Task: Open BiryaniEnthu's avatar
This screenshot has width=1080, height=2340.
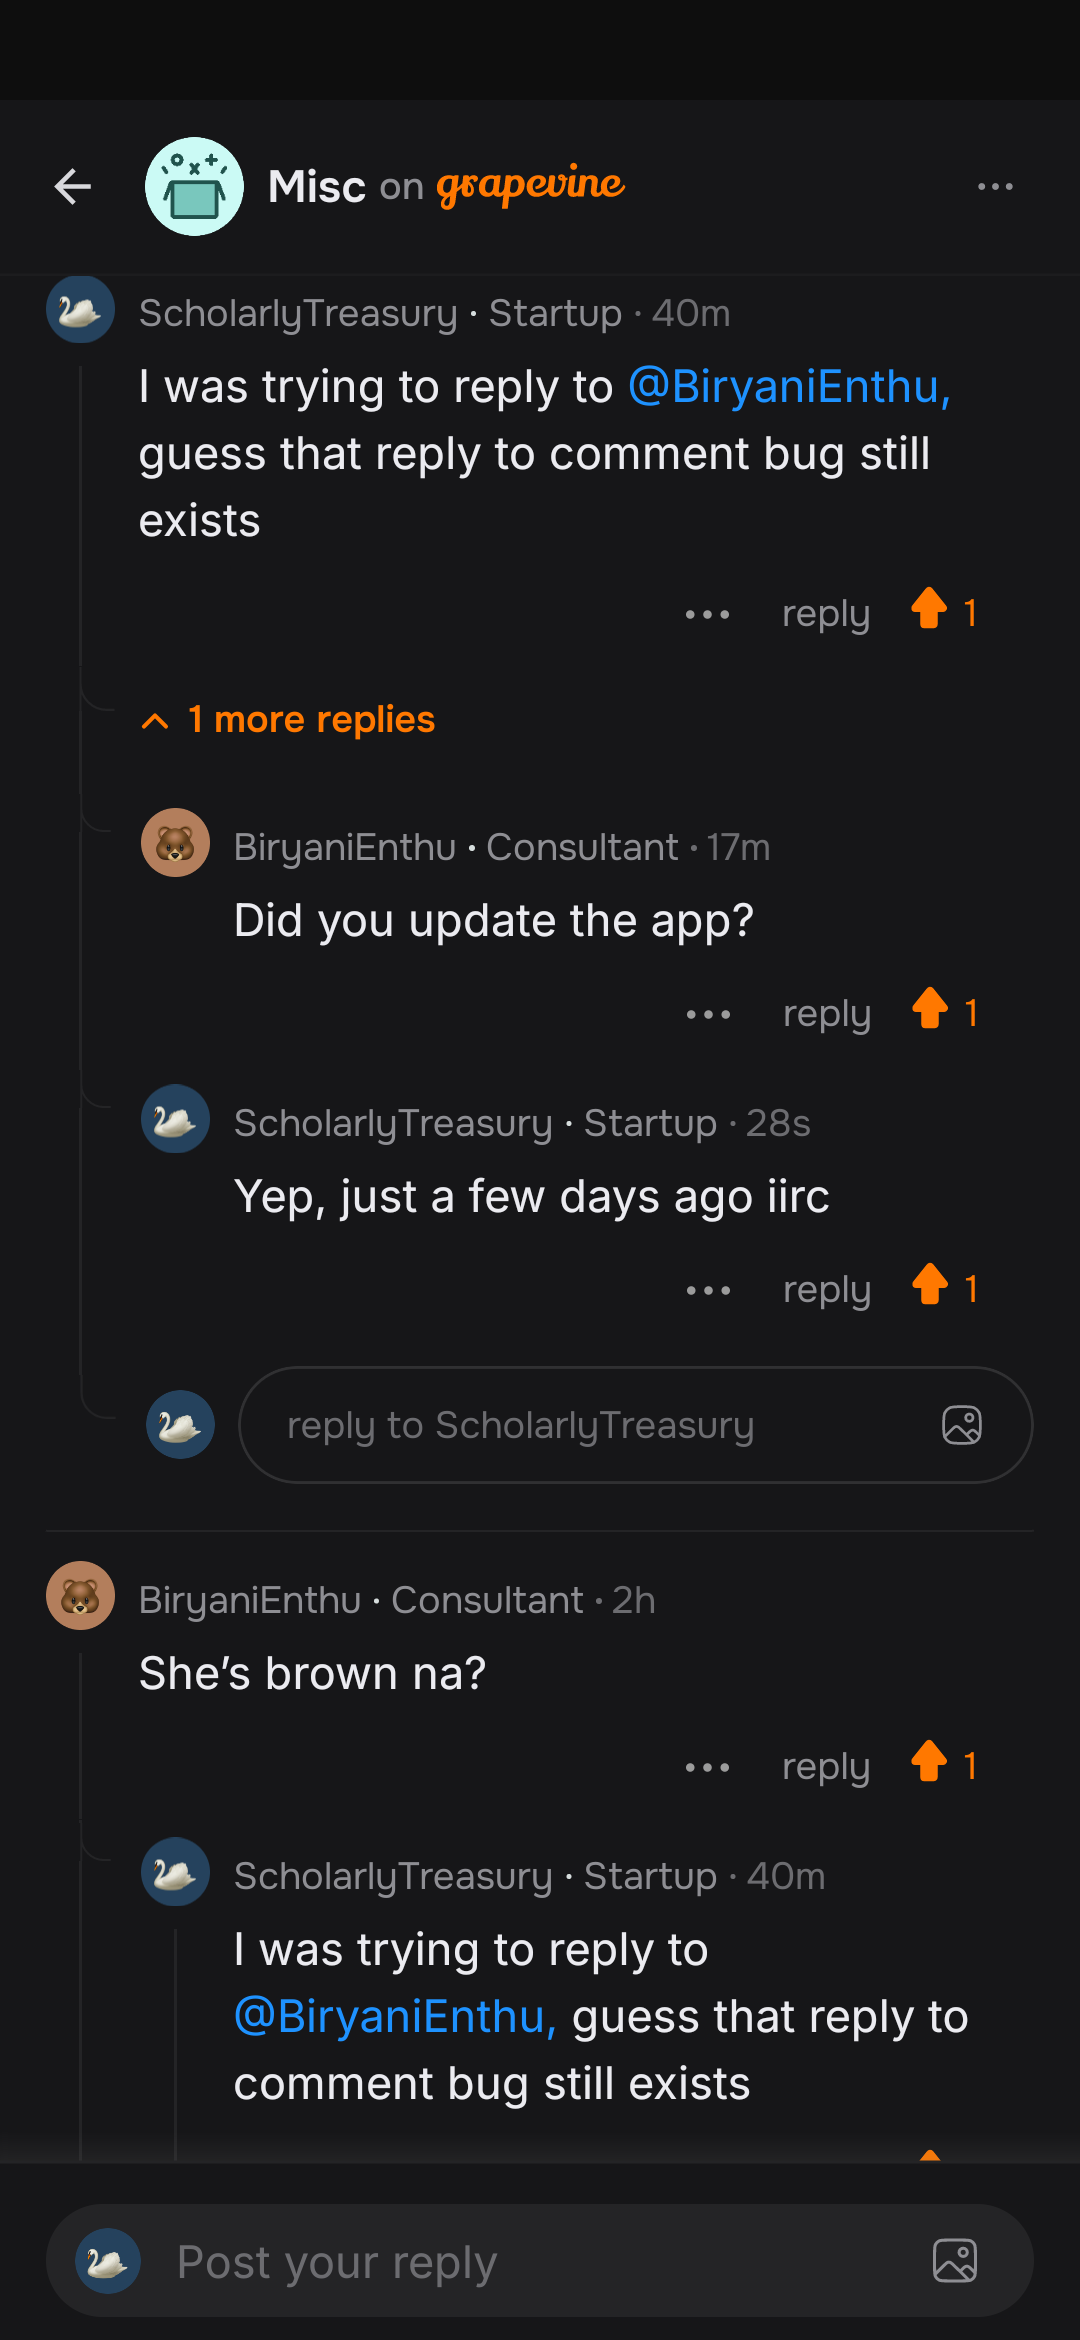Action: pyautogui.click(x=175, y=843)
